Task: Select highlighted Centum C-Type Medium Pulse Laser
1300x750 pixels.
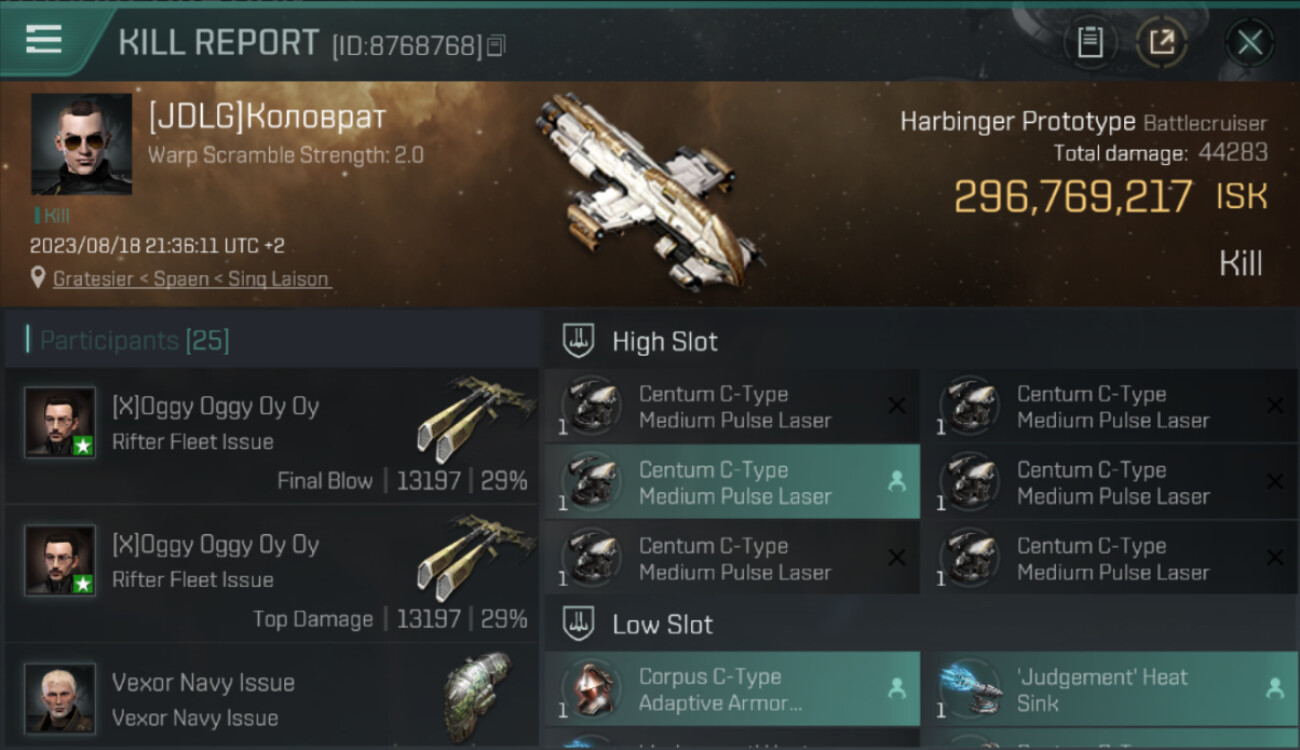Action: coord(732,482)
